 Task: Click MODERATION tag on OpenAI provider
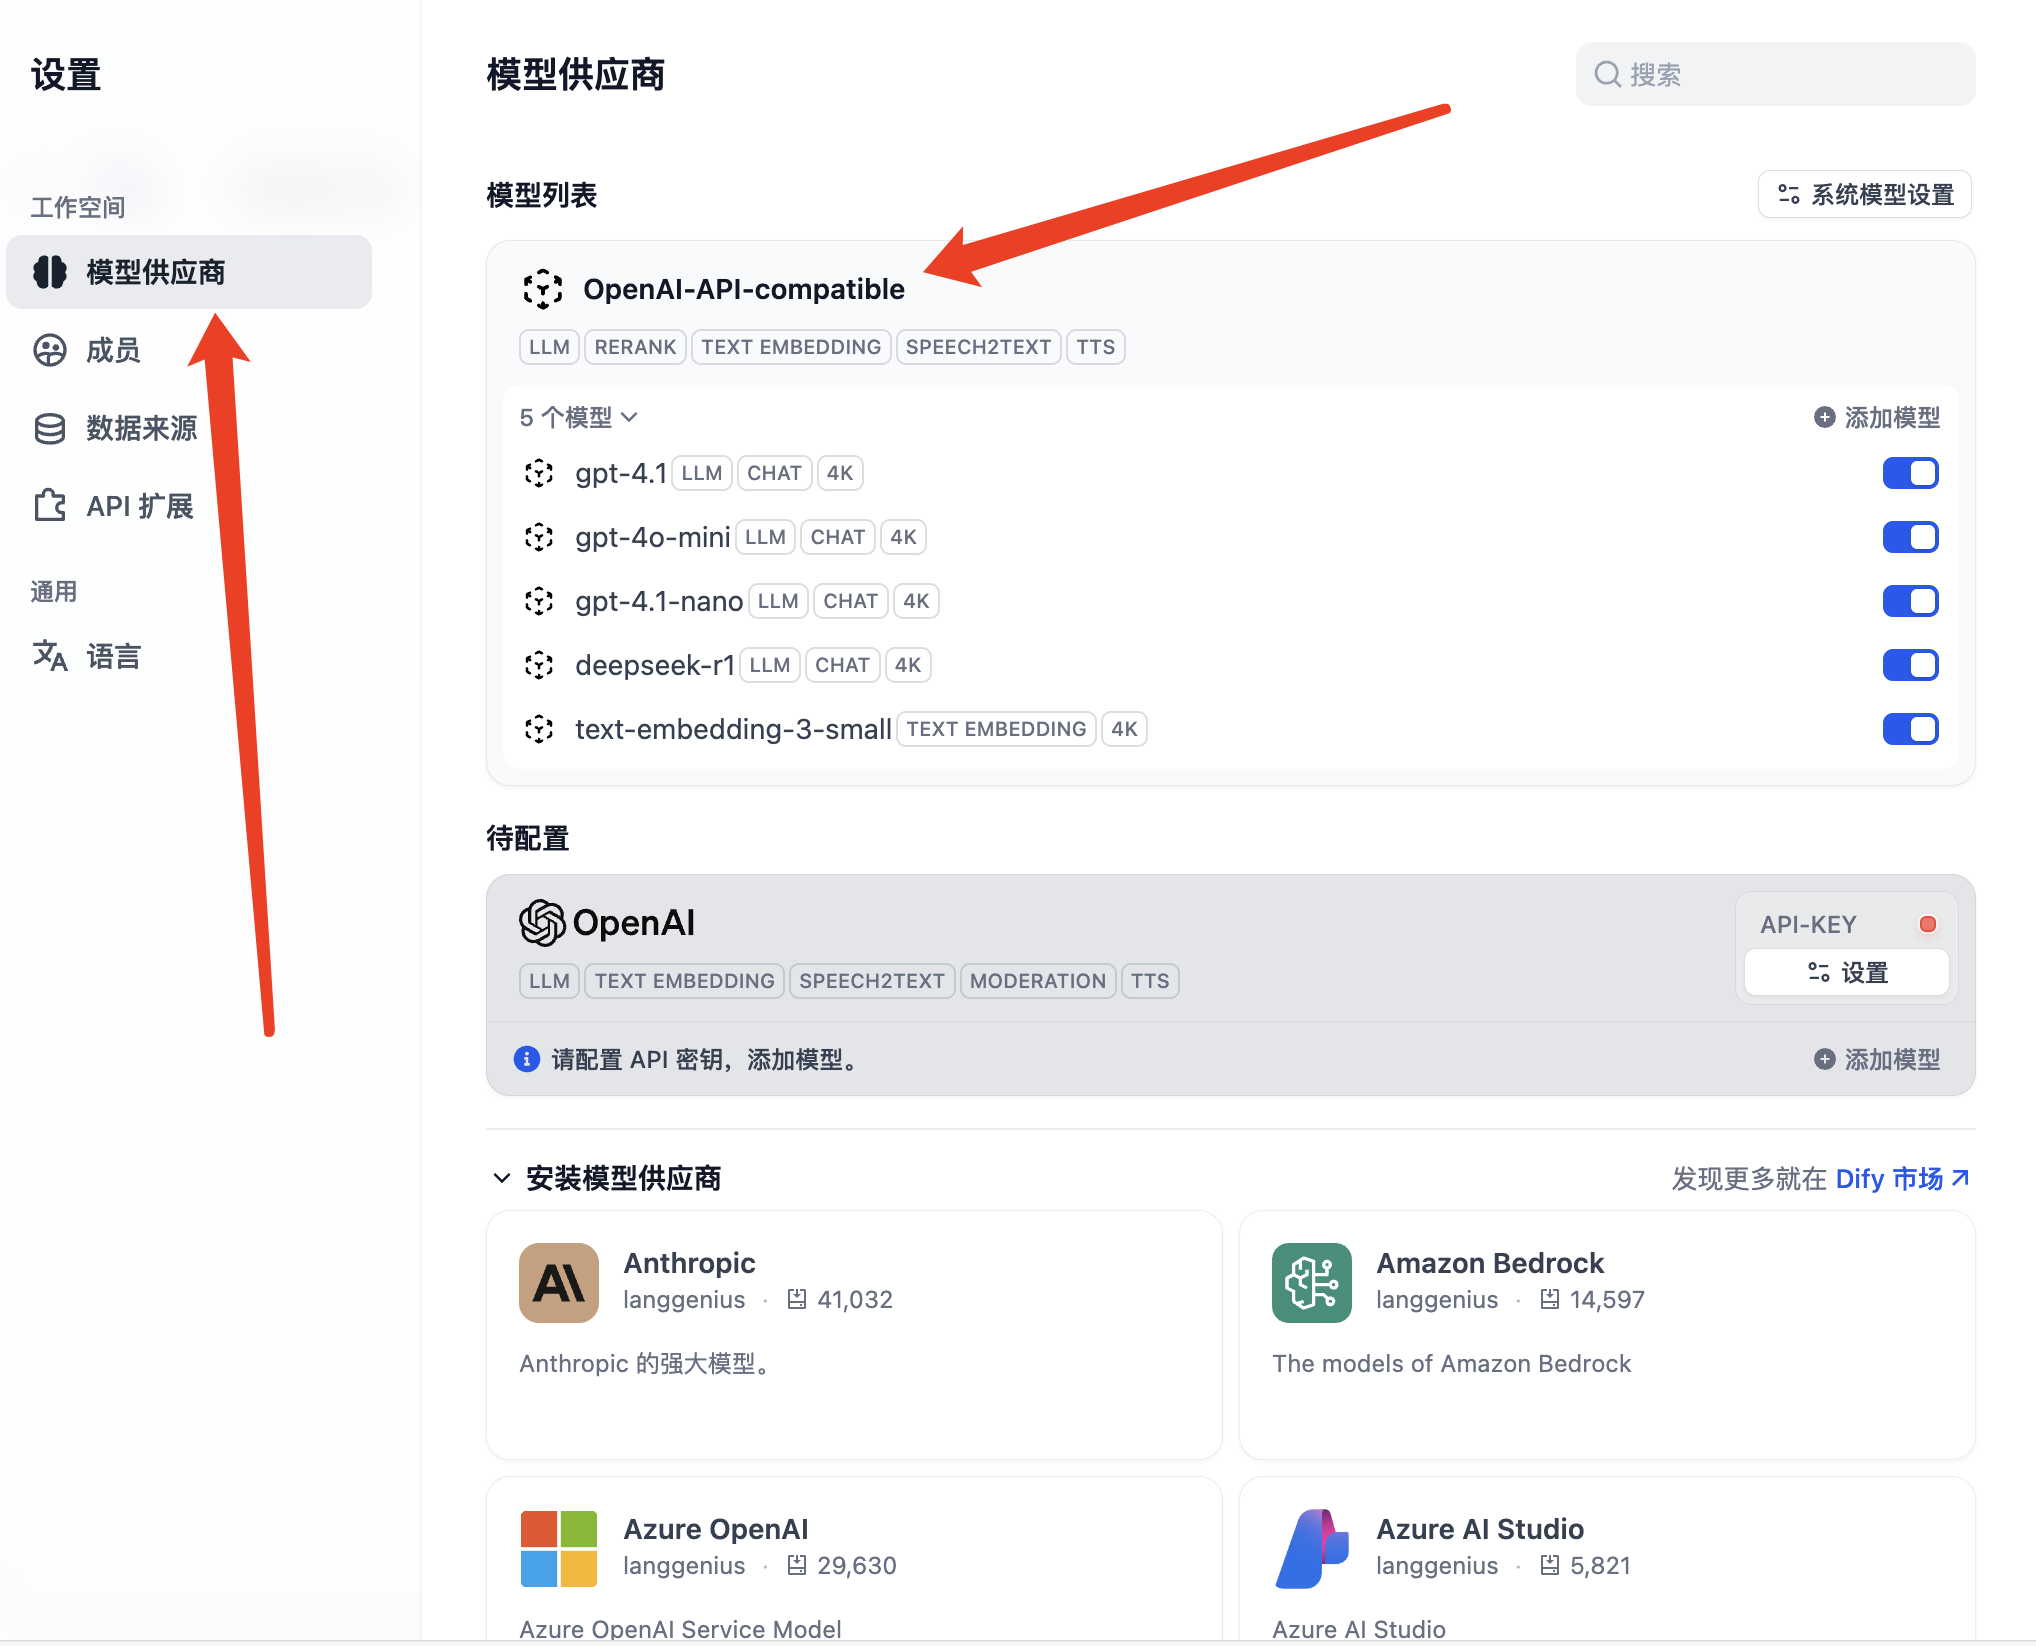[1038, 981]
